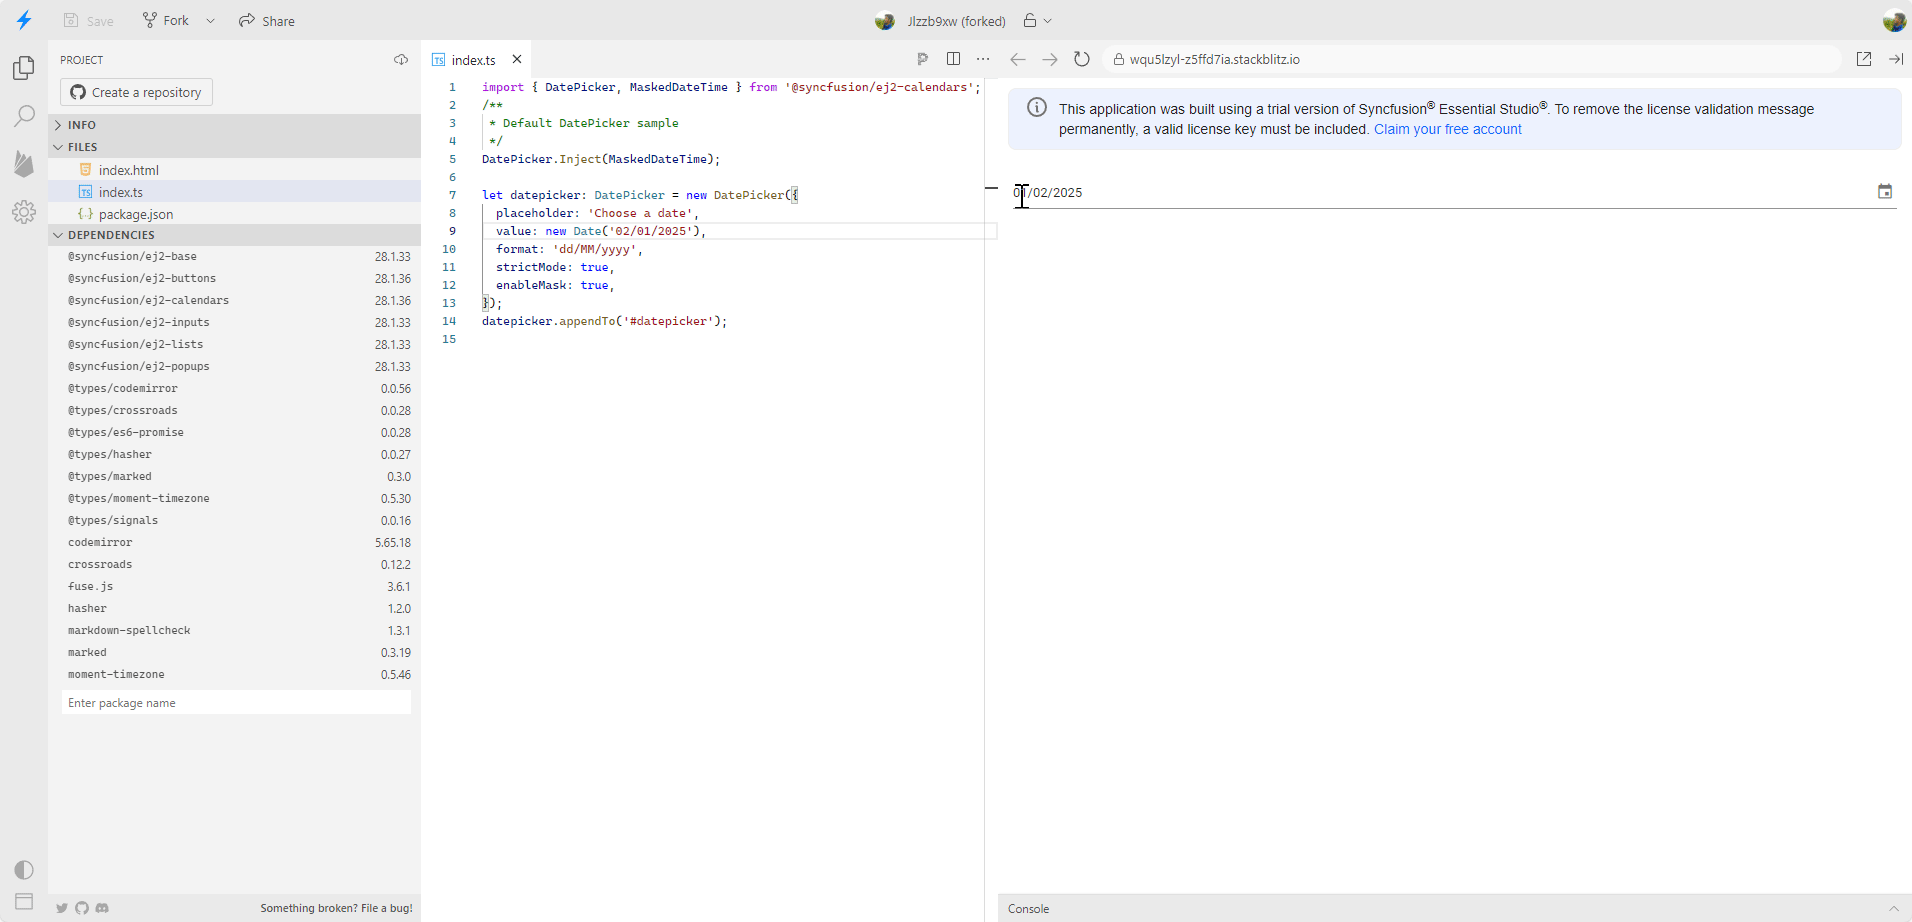Click Claim your free account link
Image resolution: width=1912 pixels, height=922 pixels.
click(x=1447, y=129)
